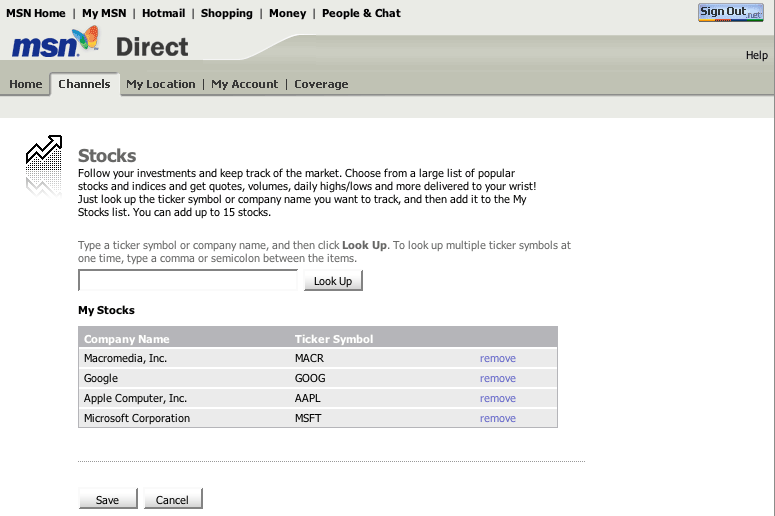Select the Google company cell
The height and width of the screenshot is (516, 775).
101,379
